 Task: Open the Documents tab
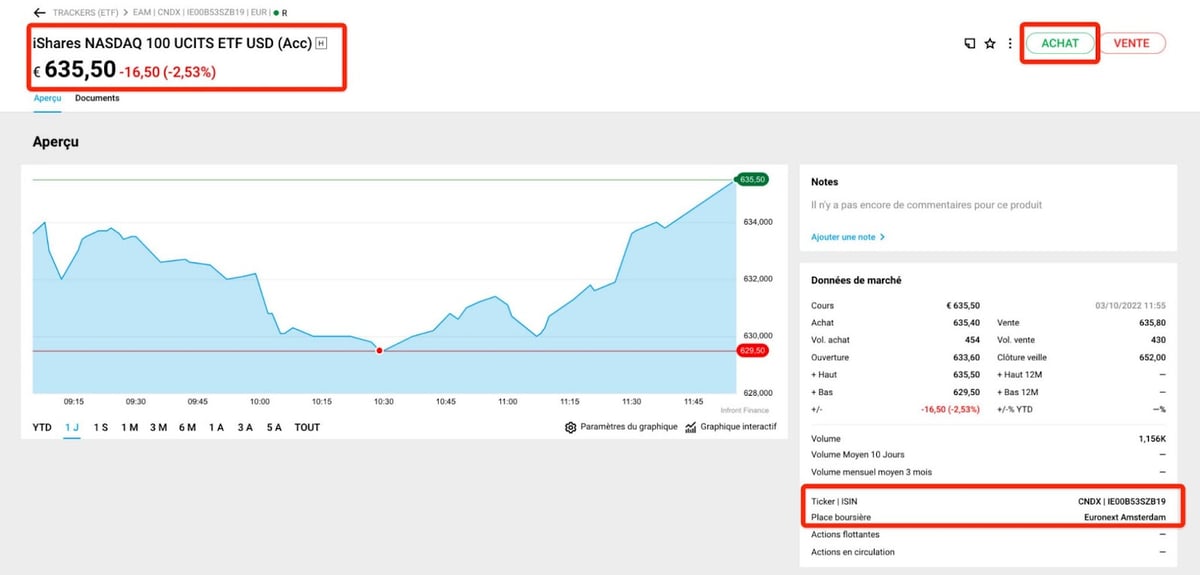click(97, 98)
